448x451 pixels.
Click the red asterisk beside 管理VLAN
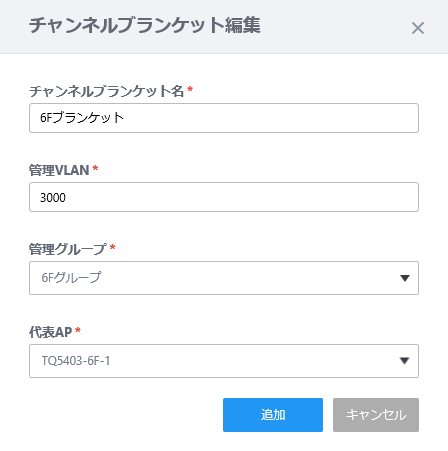click(x=95, y=168)
